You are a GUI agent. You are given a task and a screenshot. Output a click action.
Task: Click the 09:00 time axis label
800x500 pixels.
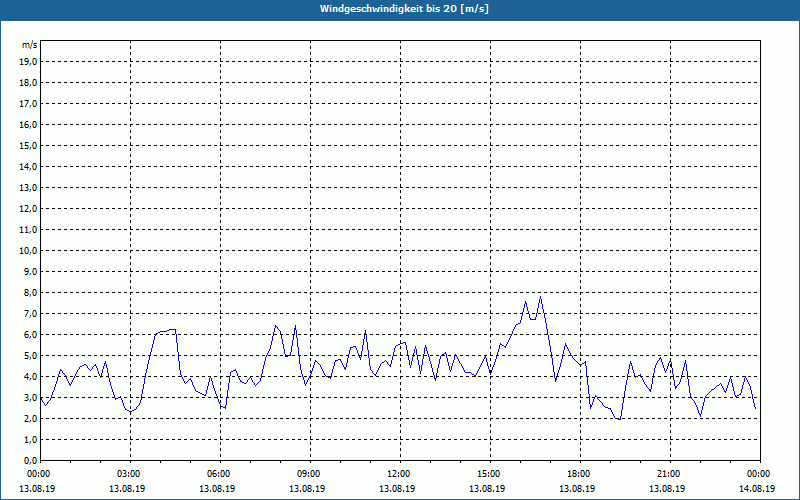(x=310, y=474)
